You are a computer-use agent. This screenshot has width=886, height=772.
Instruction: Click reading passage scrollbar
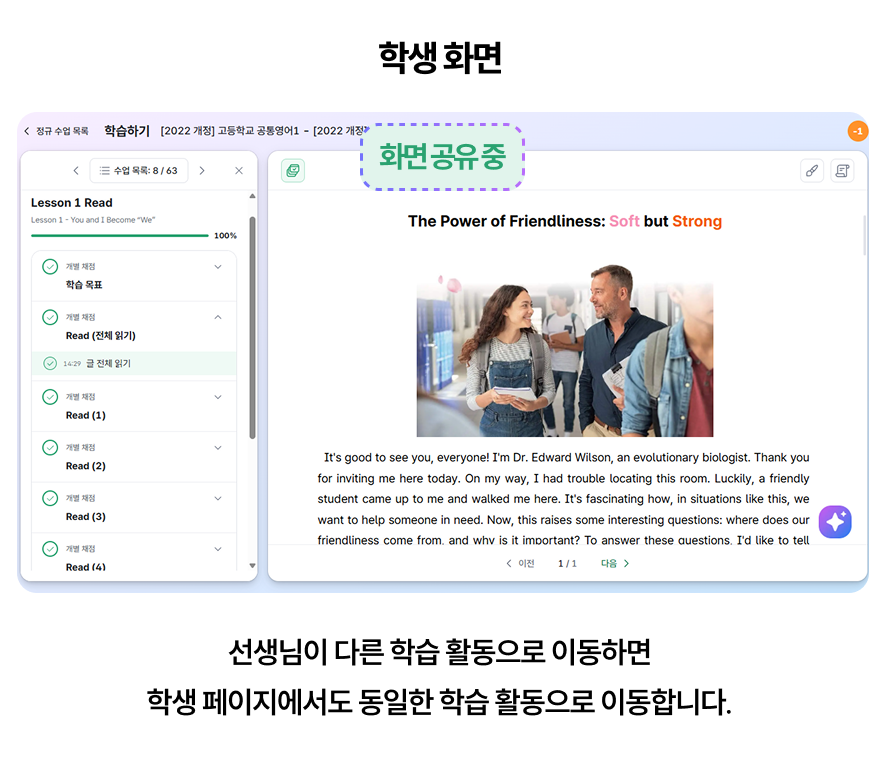[865, 235]
